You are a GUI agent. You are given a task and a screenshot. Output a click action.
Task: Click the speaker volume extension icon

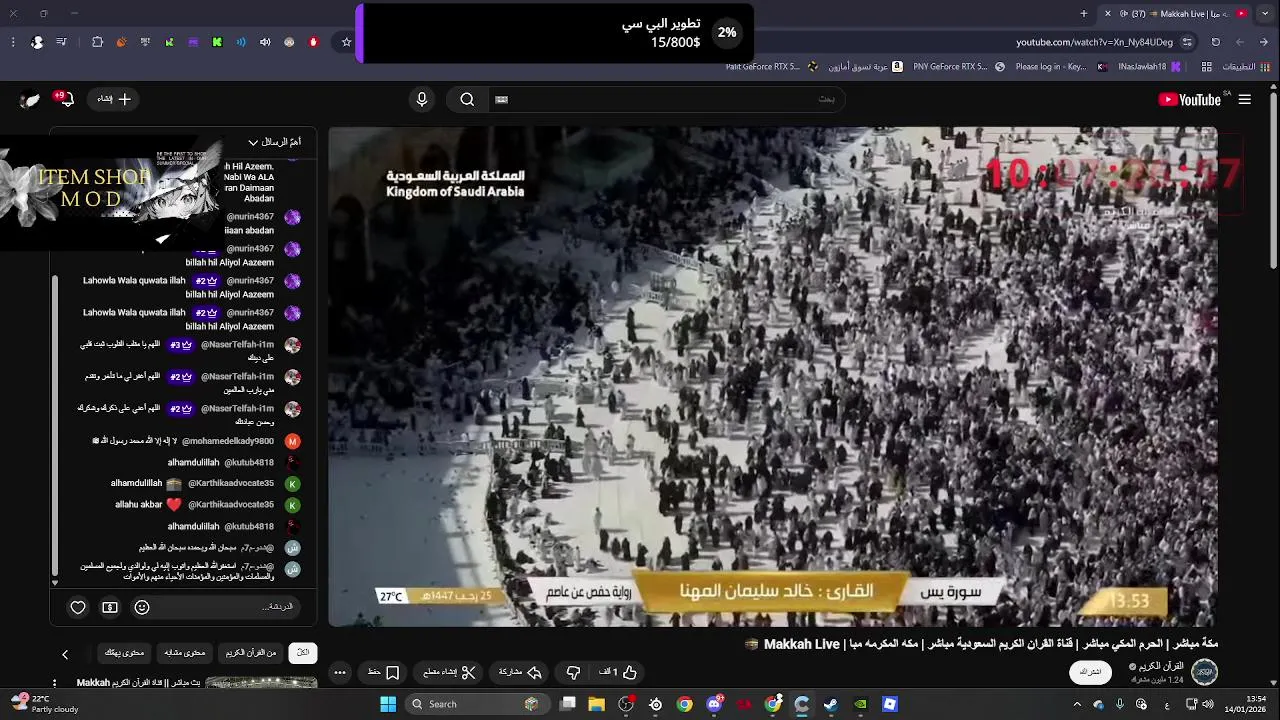coord(265,42)
